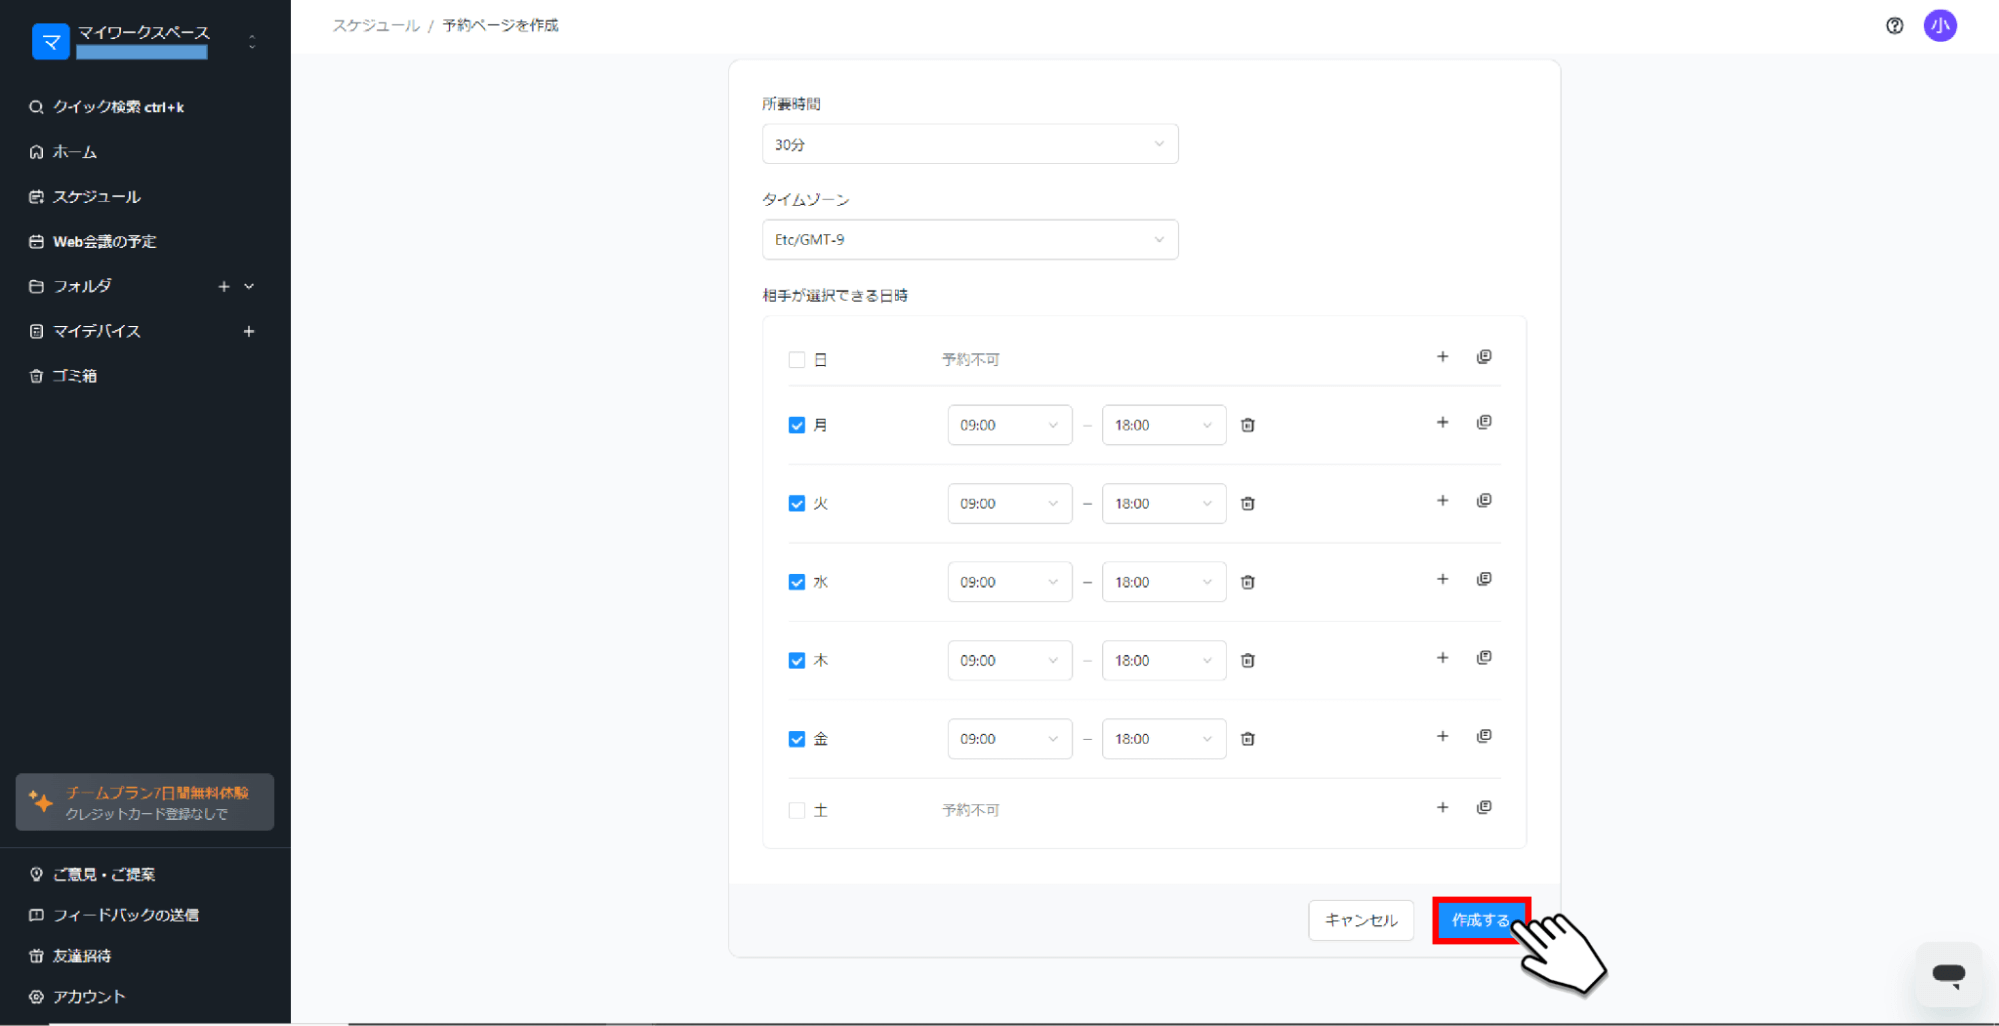Open ゴミ箱 in the sidebar
The width and height of the screenshot is (1999, 1026).
(63, 376)
